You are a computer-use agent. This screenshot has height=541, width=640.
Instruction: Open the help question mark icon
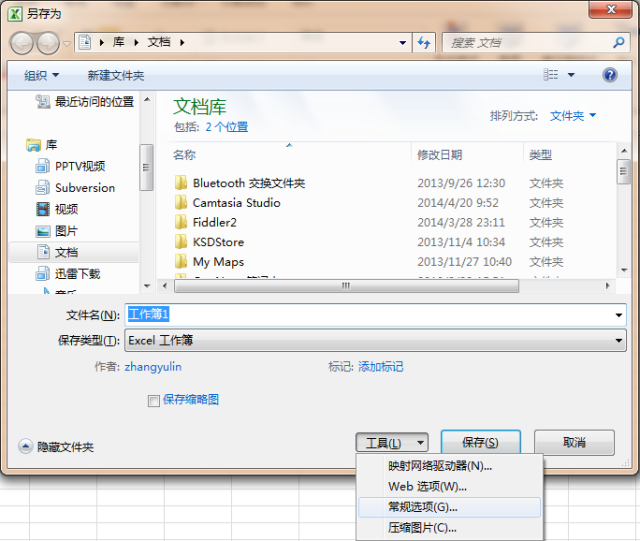[x=609, y=75]
